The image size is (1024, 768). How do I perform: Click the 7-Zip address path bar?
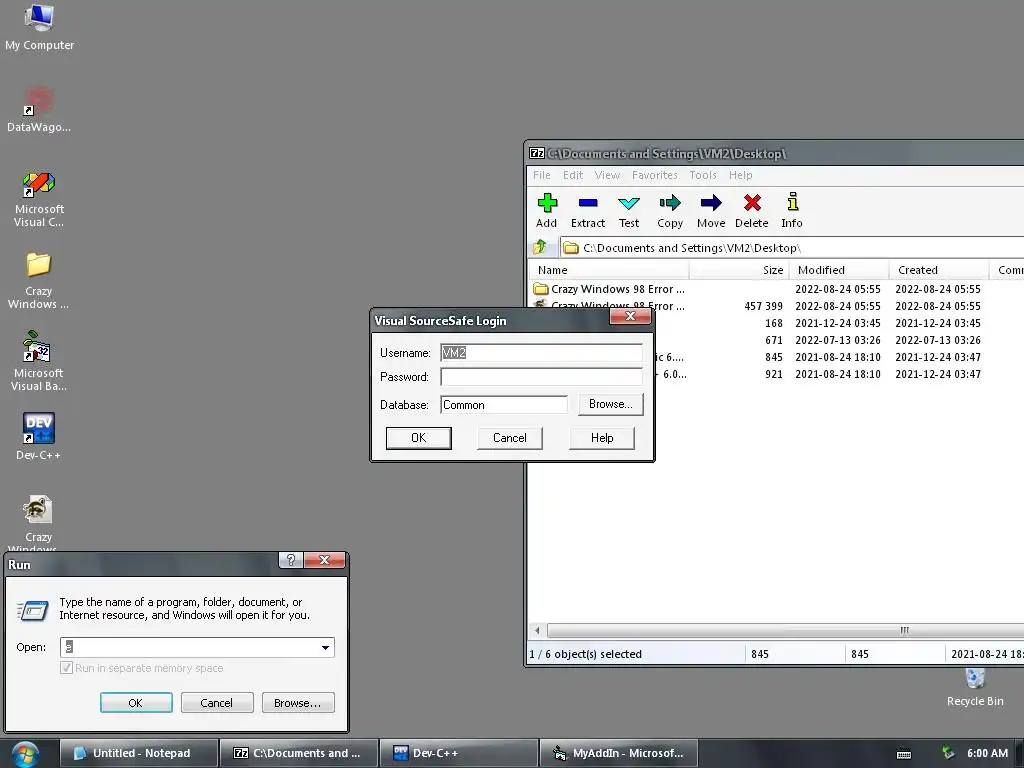click(793, 248)
